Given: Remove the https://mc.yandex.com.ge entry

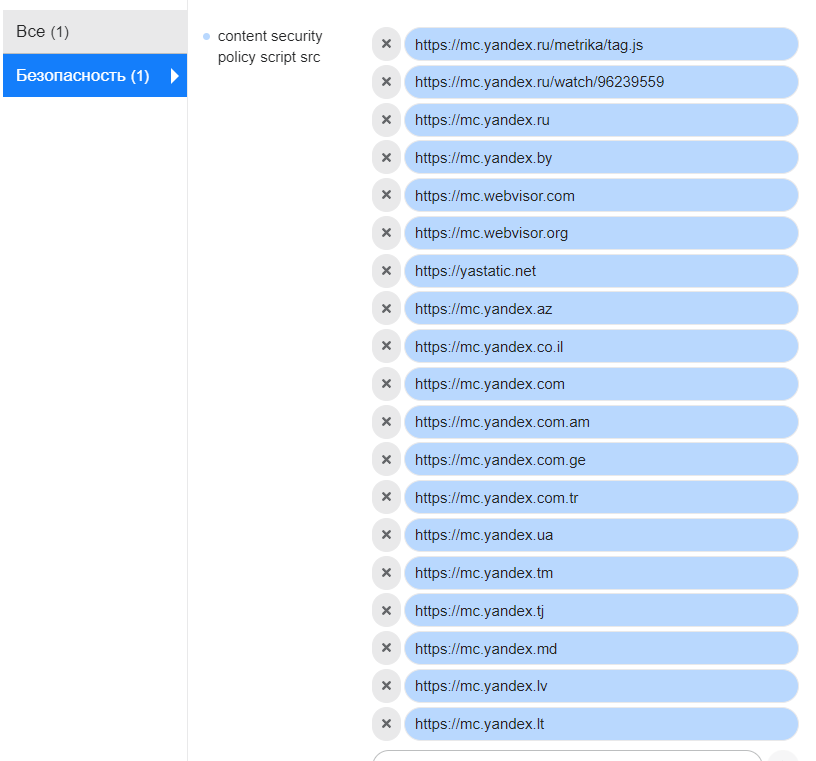Looking at the screenshot, I should (x=386, y=460).
